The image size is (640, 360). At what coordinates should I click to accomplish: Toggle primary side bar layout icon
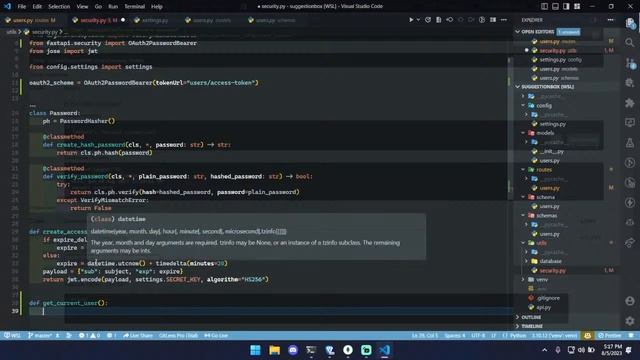coord(544,6)
